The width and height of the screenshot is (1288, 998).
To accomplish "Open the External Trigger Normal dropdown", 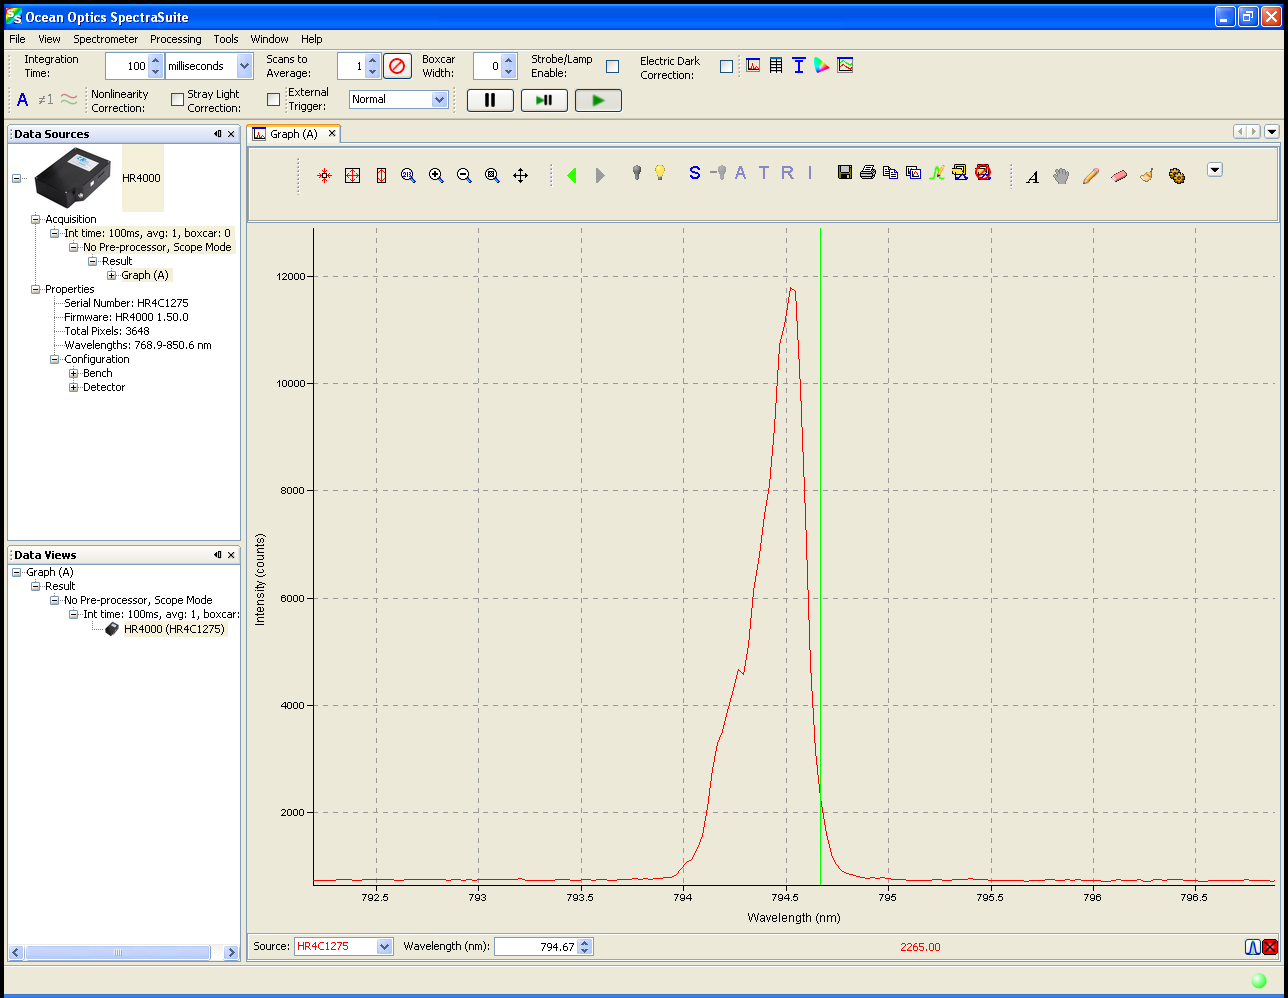I will pyautogui.click(x=439, y=99).
